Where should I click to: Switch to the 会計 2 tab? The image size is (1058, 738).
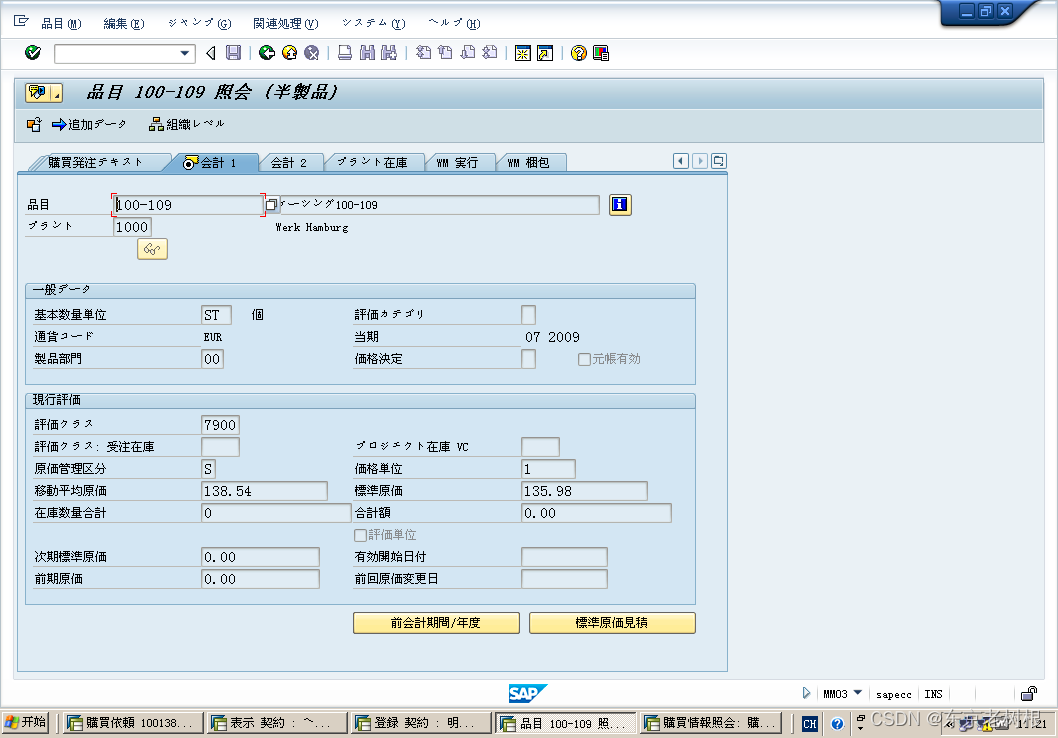click(x=289, y=163)
